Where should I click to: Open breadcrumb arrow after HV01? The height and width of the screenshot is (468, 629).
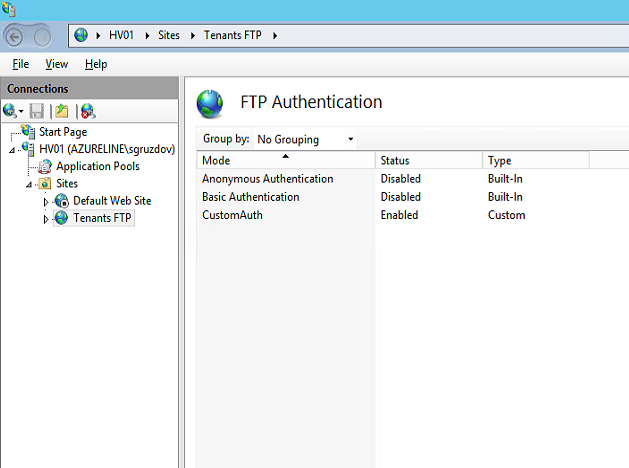tap(147, 36)
